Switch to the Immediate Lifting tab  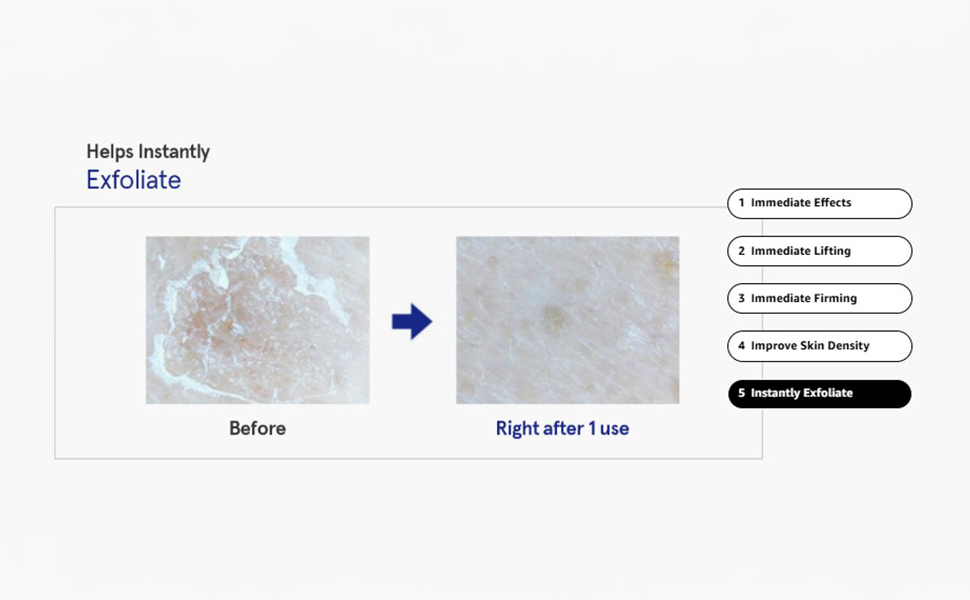click(819, 251)
